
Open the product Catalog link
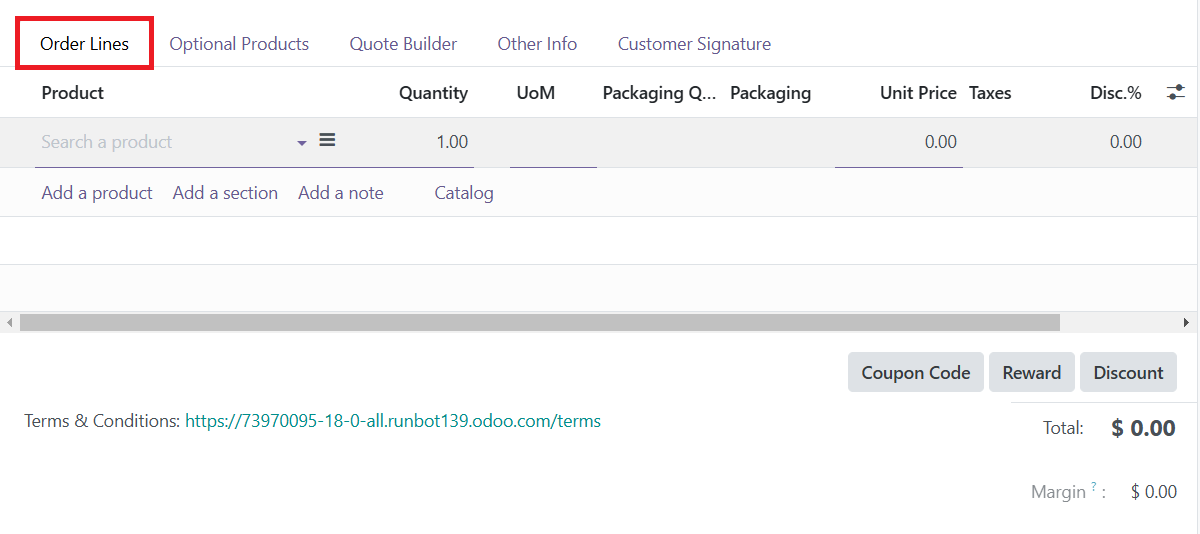click(464, 193)
